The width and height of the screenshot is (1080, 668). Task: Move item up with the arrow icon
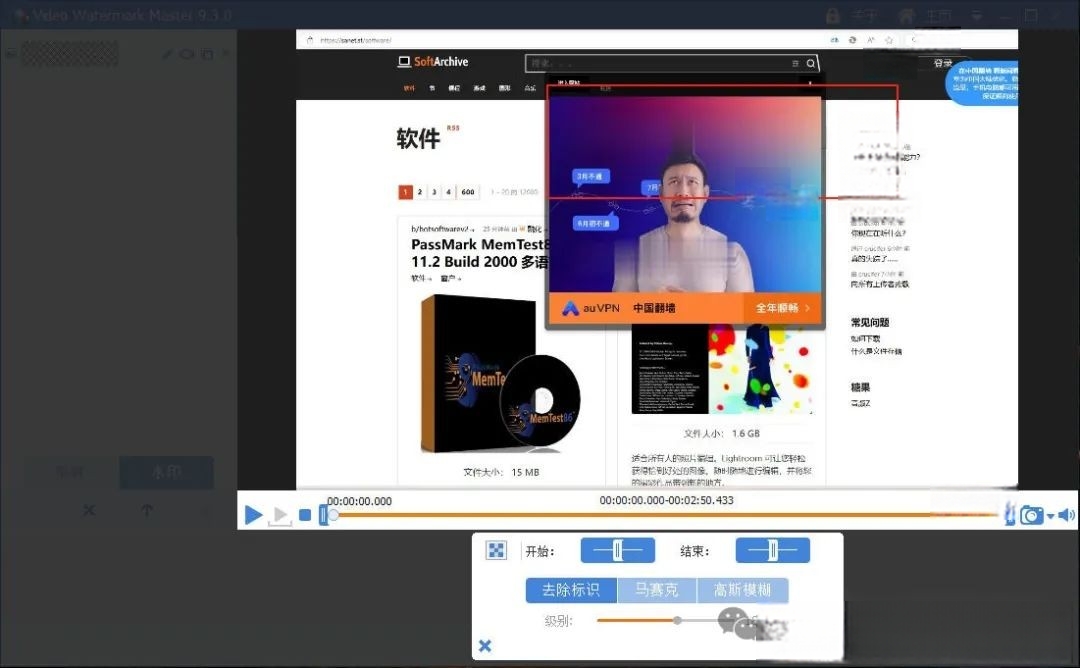(147, 510)
